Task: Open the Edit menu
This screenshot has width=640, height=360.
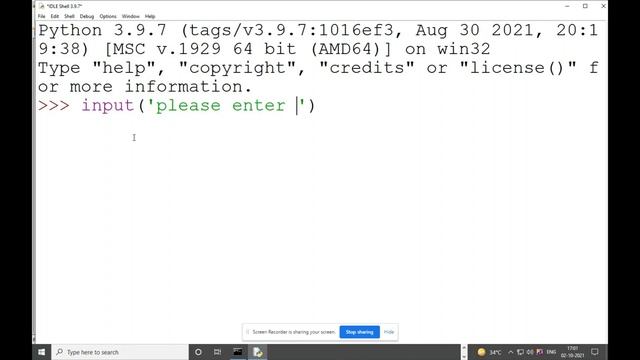Action: pos(55,16)
